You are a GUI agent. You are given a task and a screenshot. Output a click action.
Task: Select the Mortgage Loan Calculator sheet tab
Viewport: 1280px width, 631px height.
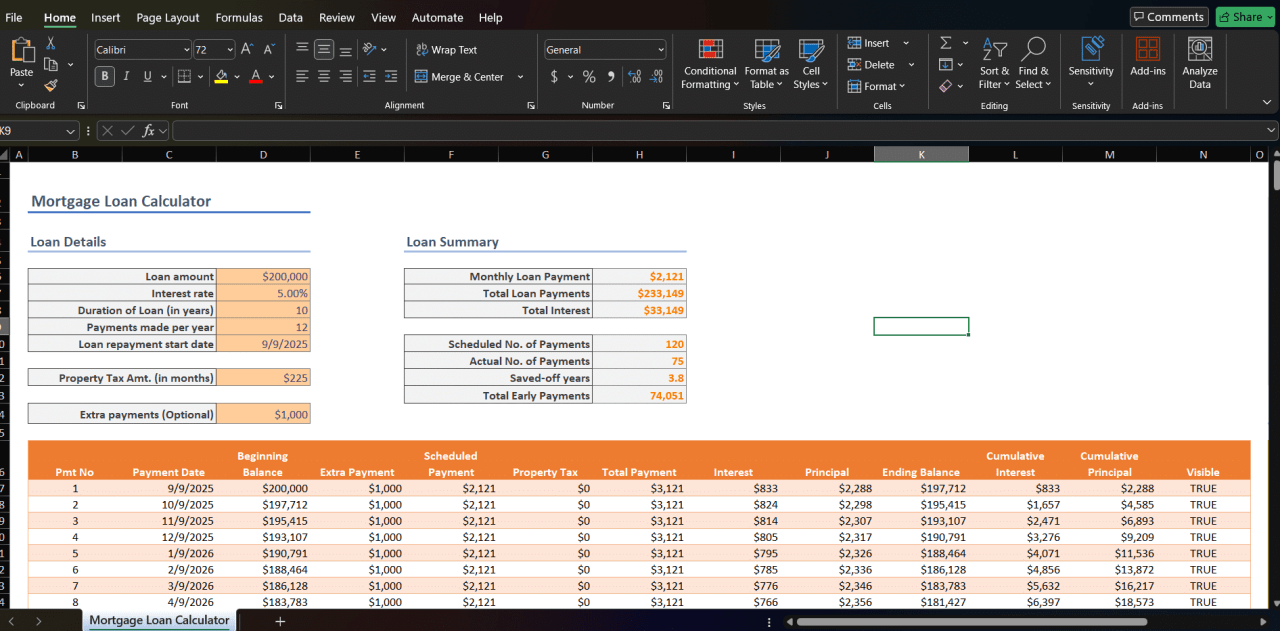pos(159,620)
